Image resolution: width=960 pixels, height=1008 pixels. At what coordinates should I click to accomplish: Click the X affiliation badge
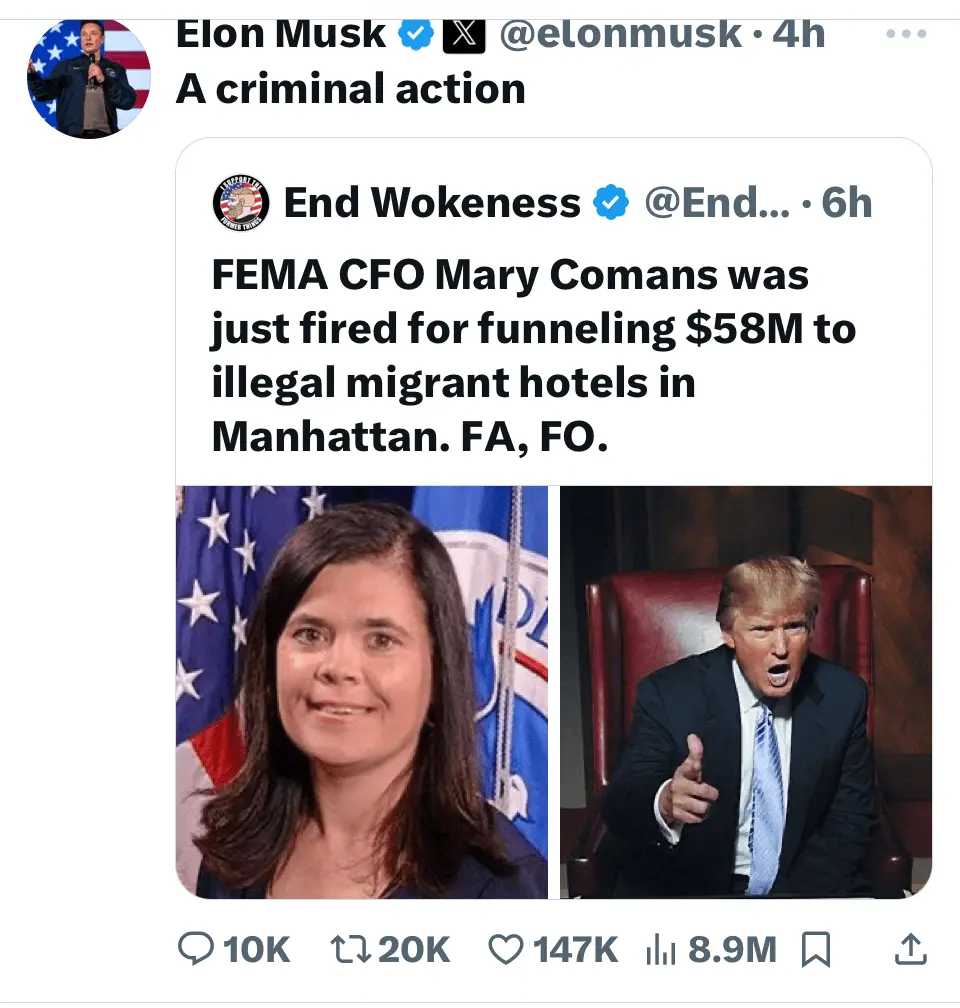coord(460,35)
